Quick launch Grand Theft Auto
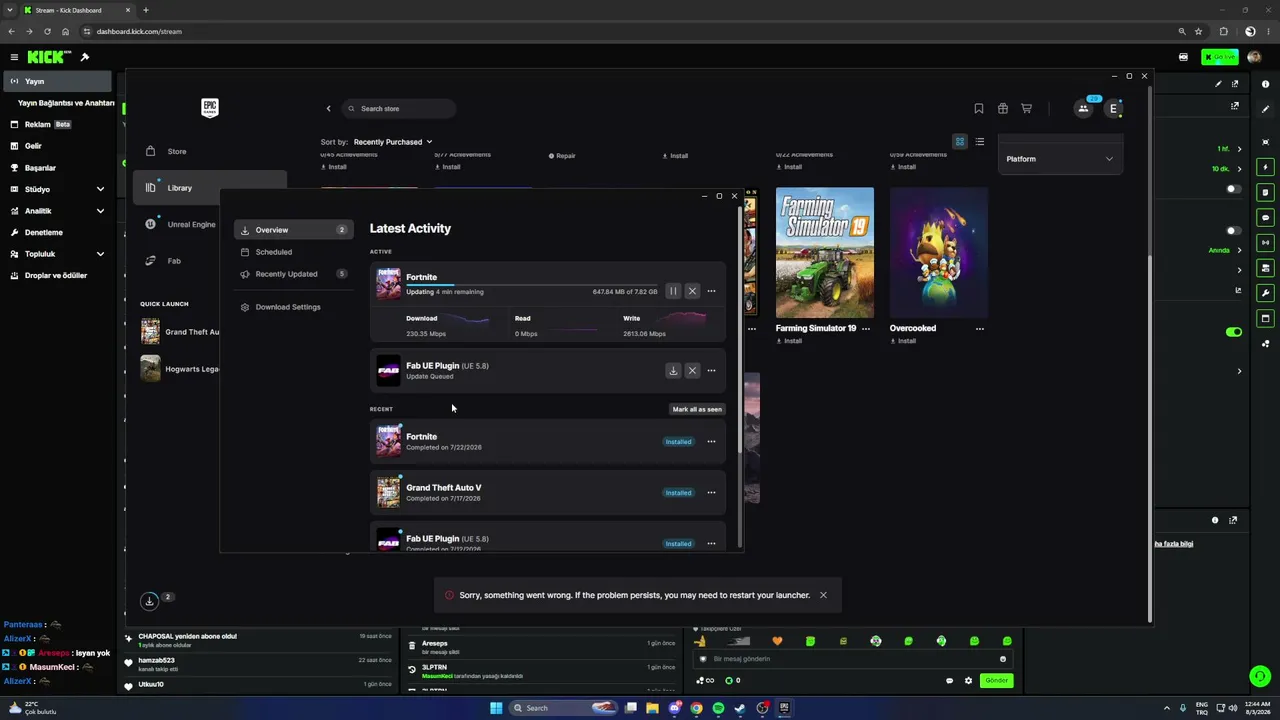This screenshot has height=720, width=1280. (181, 332)
